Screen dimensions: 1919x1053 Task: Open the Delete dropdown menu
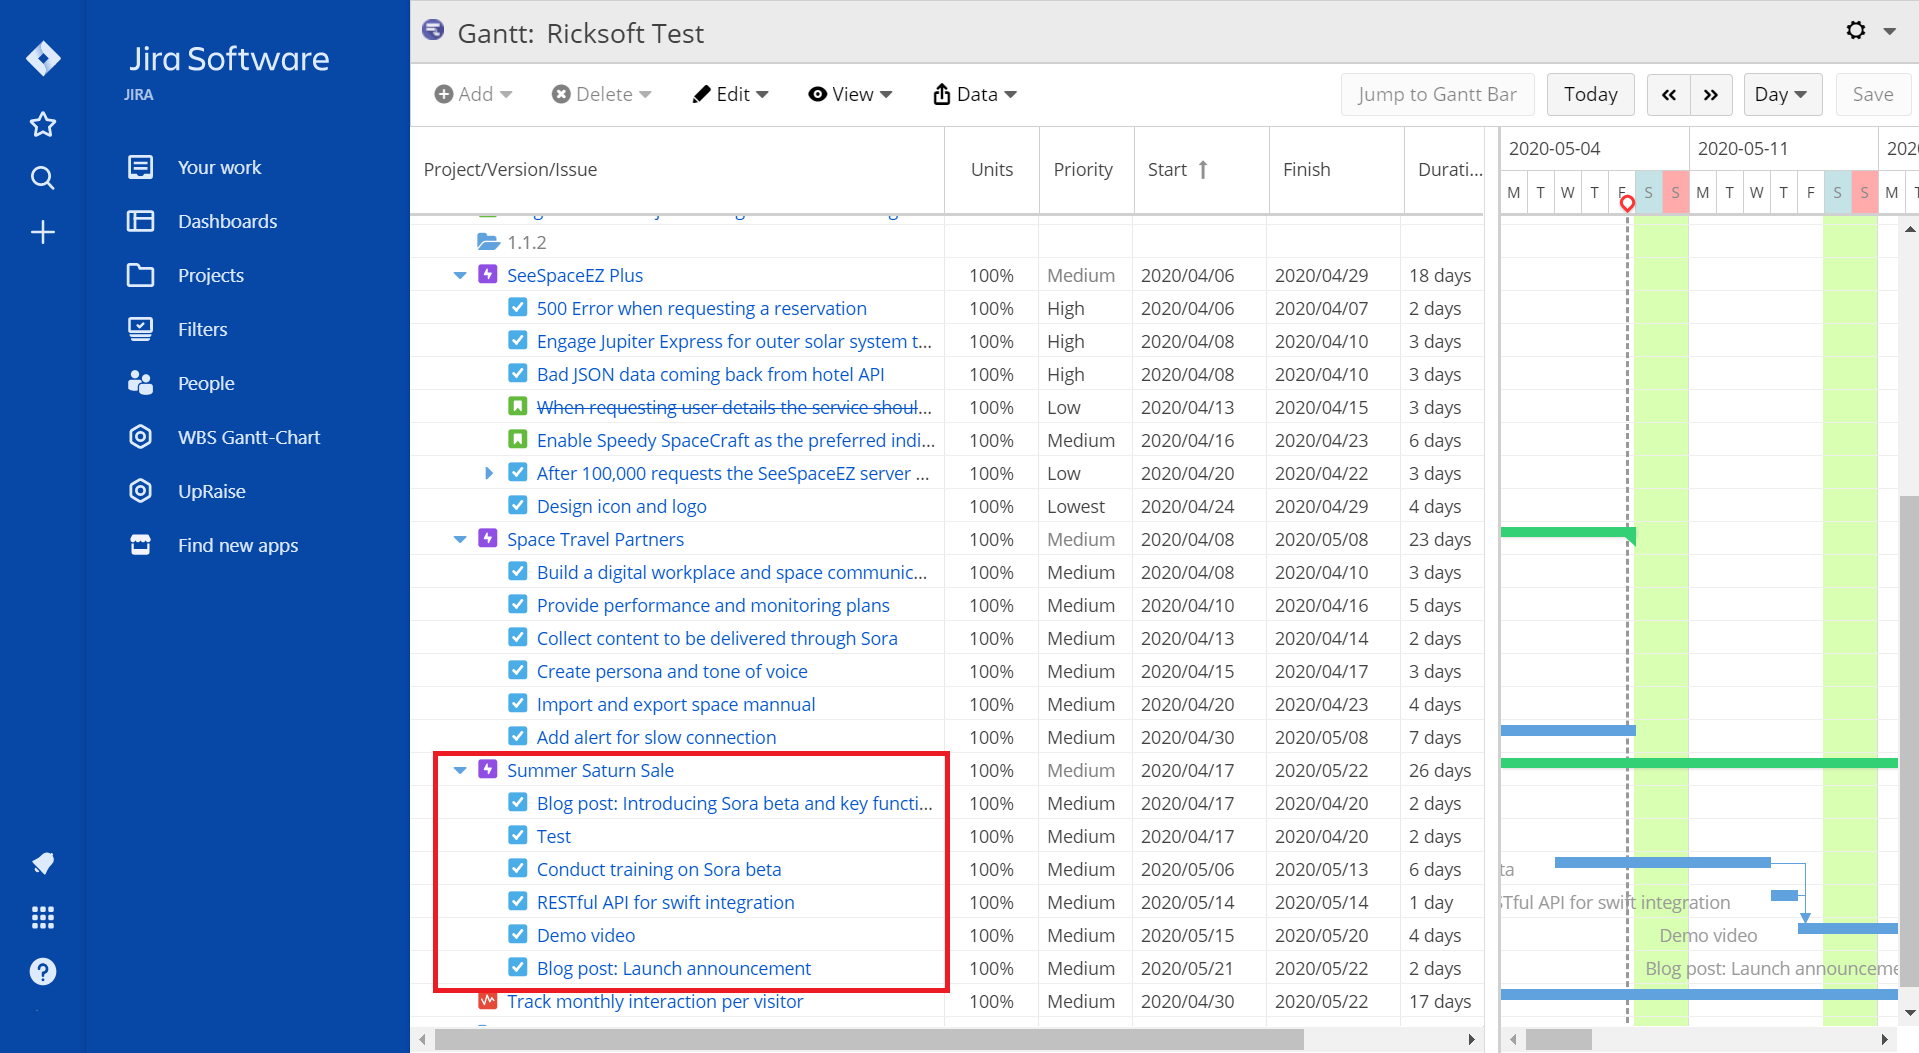pos(601,94)
